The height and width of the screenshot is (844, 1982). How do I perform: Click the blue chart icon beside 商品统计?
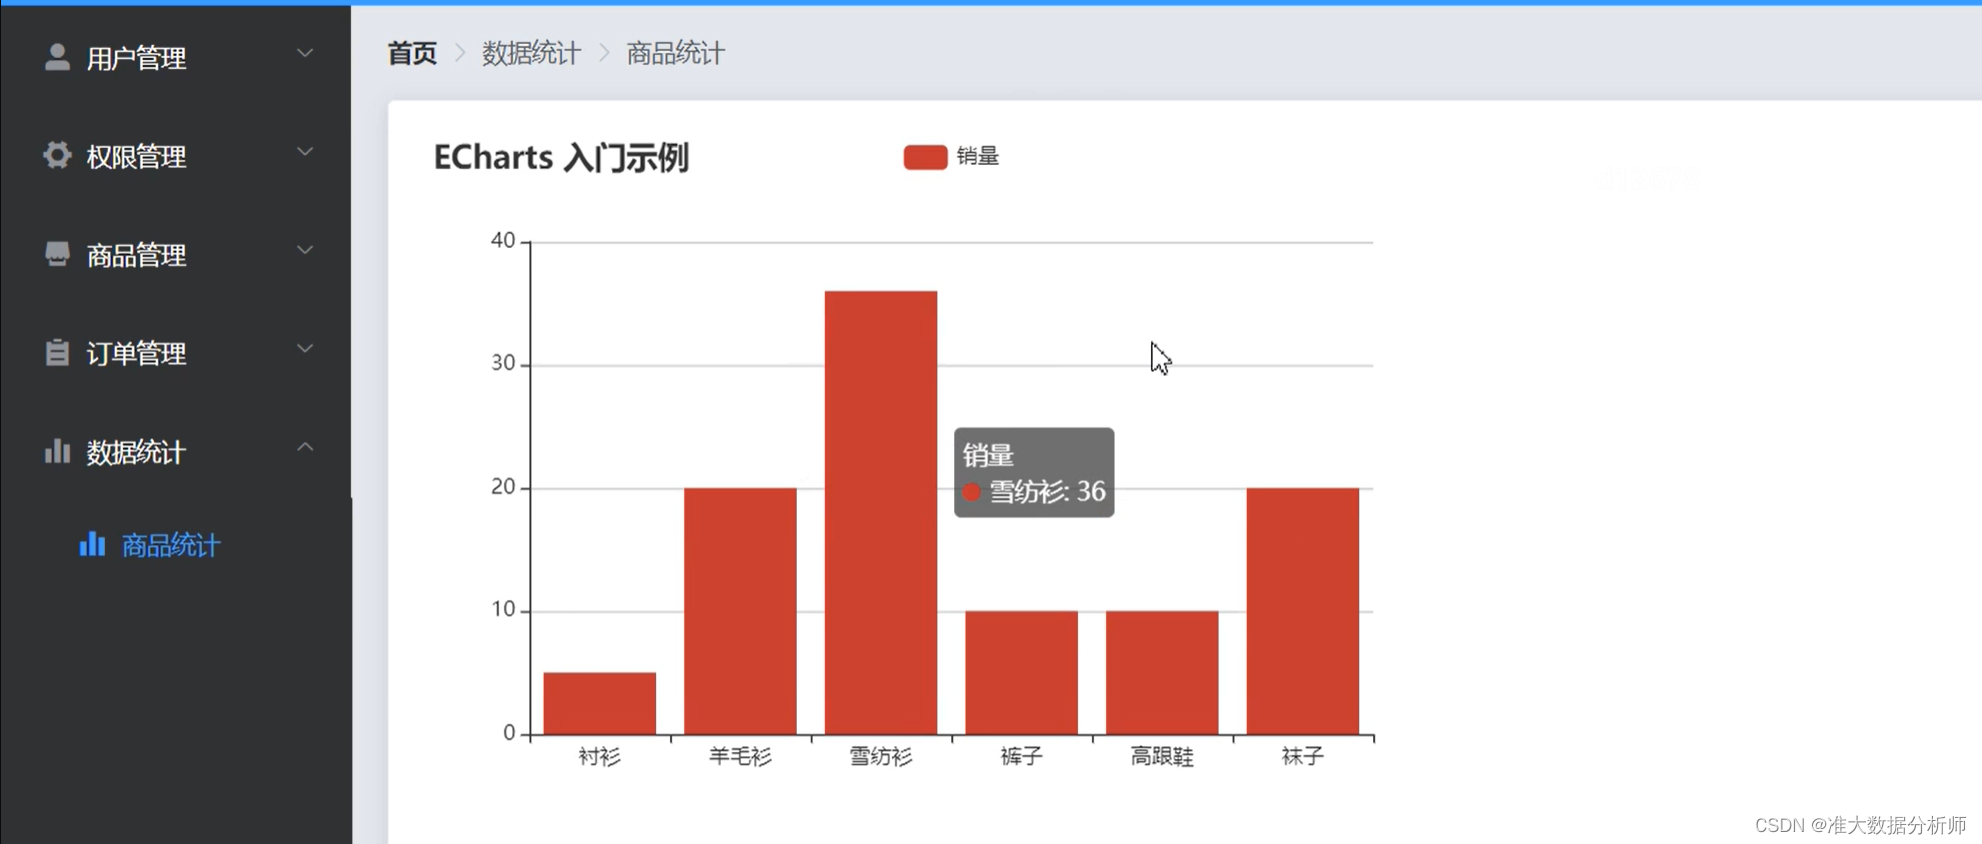click(92, 544)
